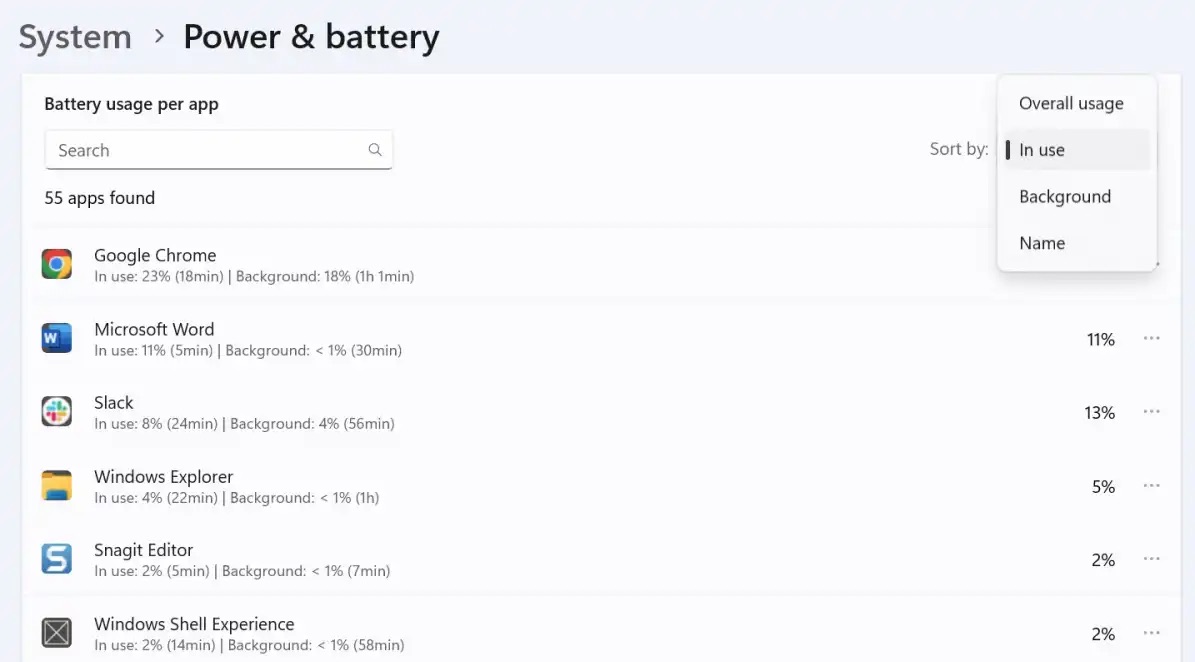Click the Windows Shell Experience icon
Screen dimensions: 1195x662
point(57,632)
